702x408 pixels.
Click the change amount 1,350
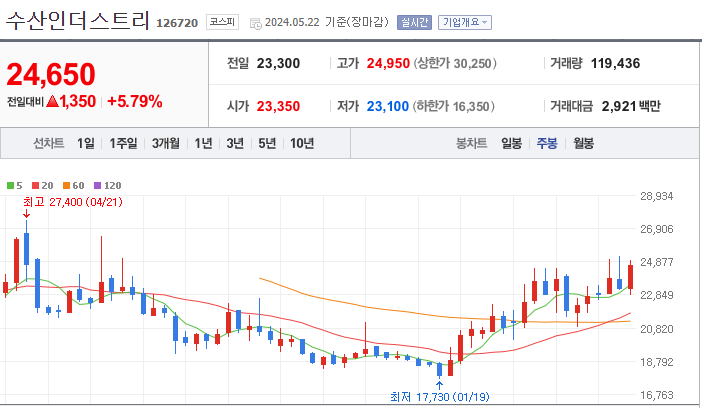(x=78, y=102)
